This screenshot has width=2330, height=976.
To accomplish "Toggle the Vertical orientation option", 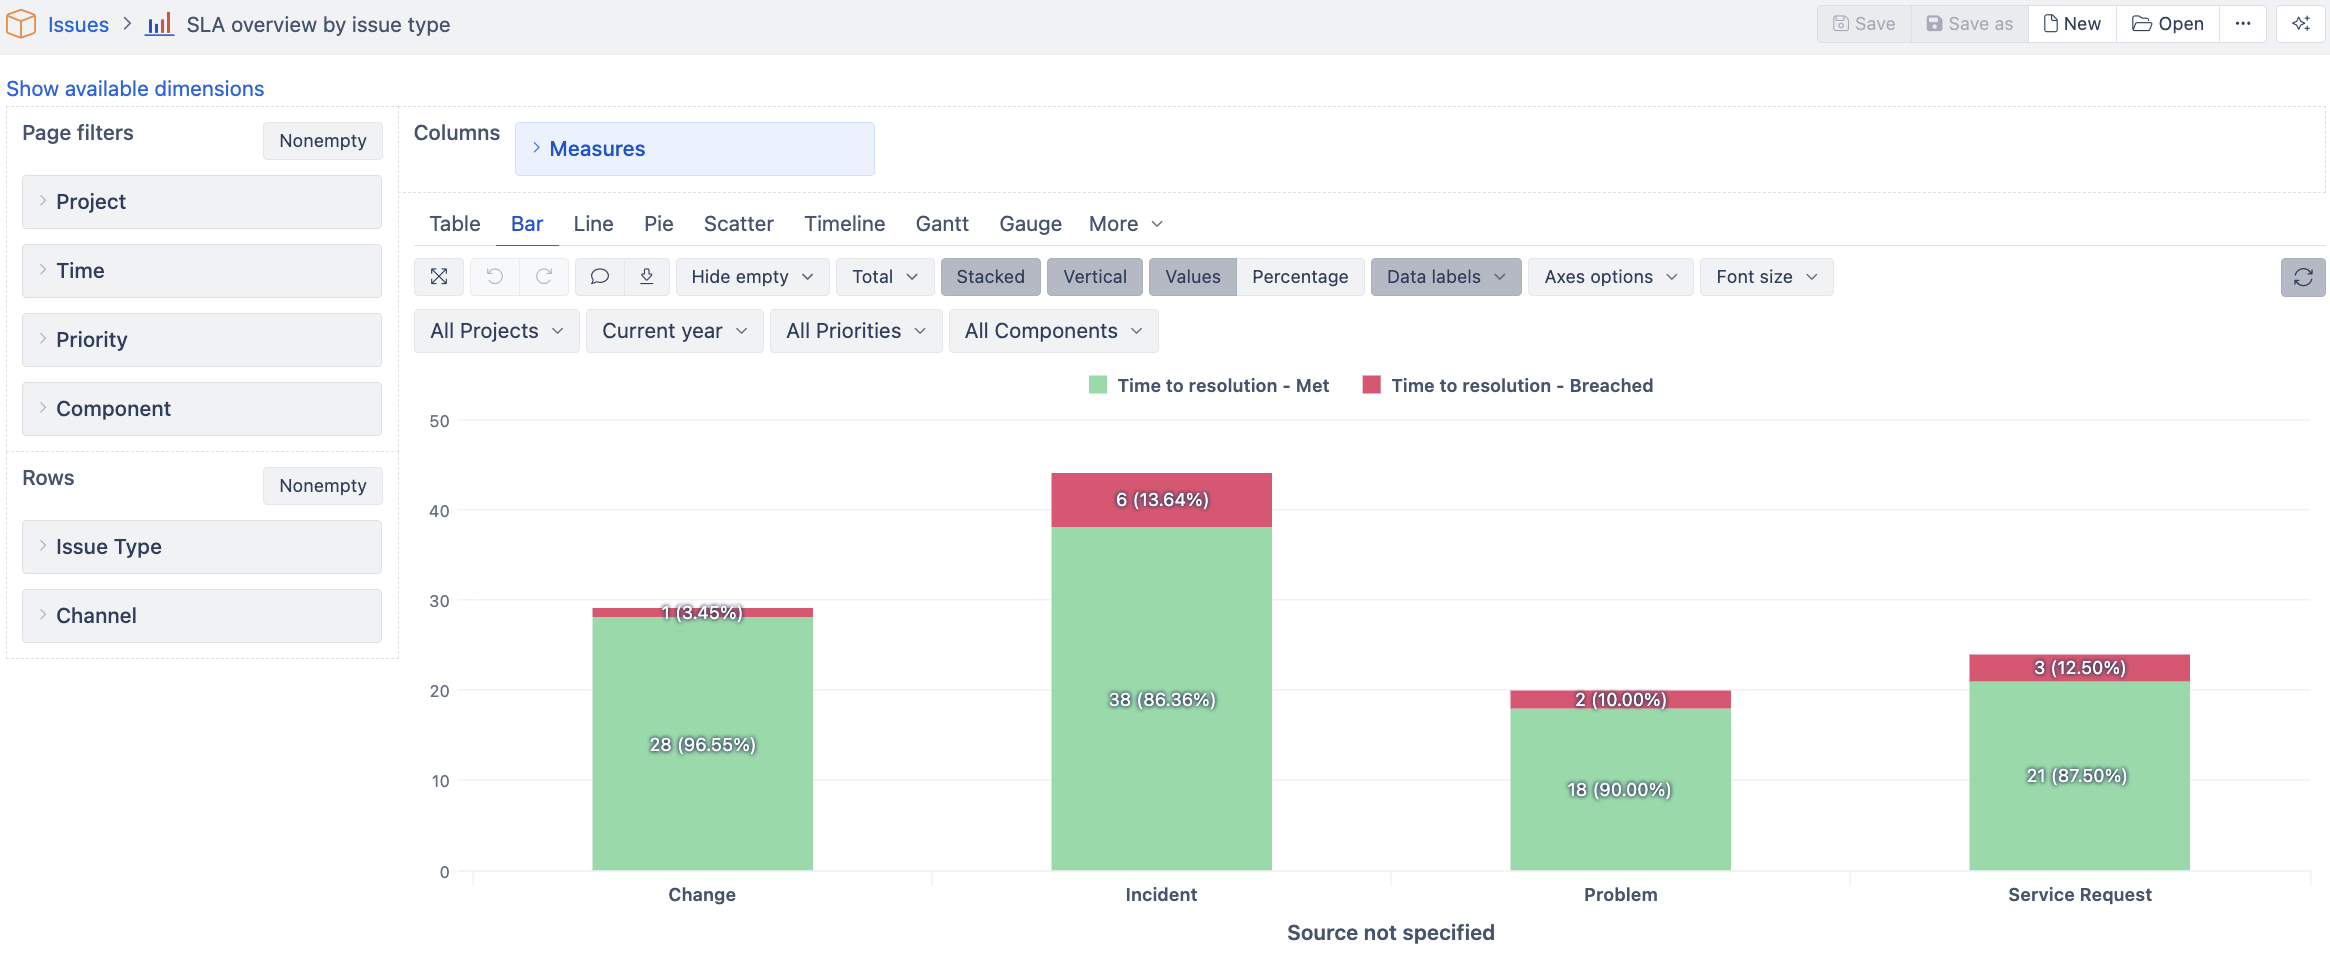I will coord(1094,277).
